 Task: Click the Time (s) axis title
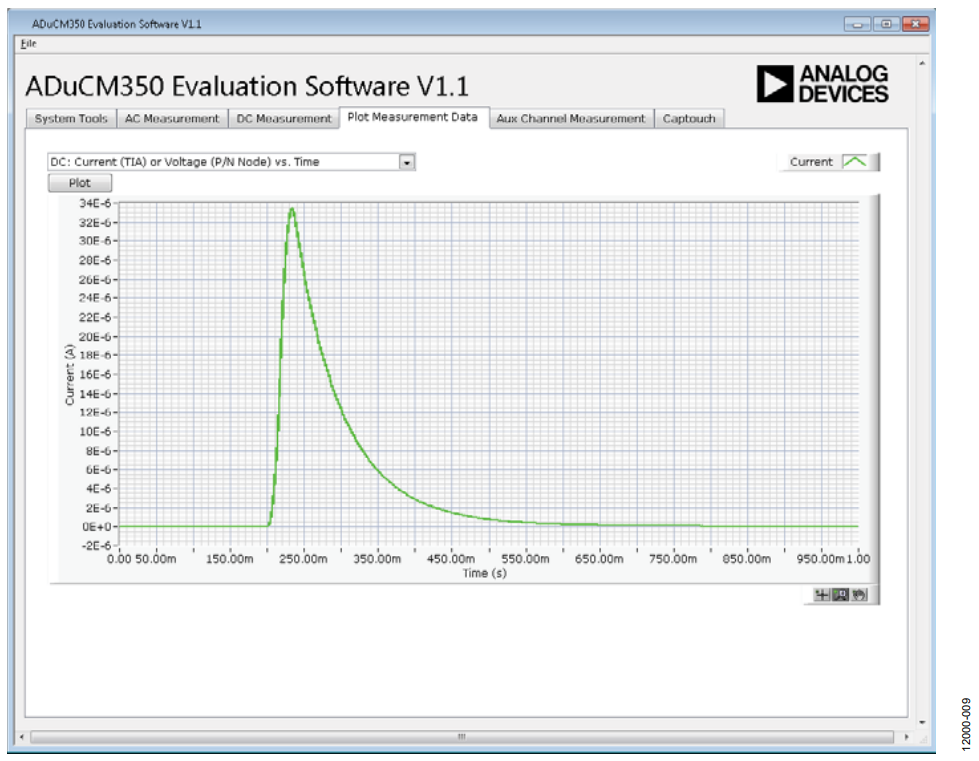point(485,573)
